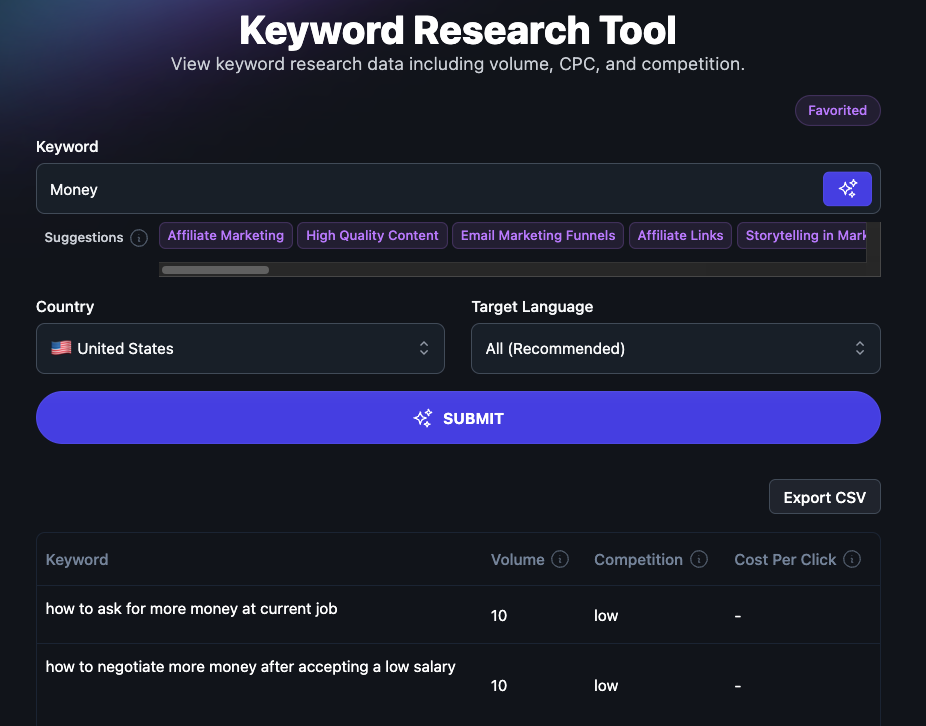This screenshot has width=926, height=726.
Task: Click the Favorited button
Action: pyautogui.click(x=837, y=110)
